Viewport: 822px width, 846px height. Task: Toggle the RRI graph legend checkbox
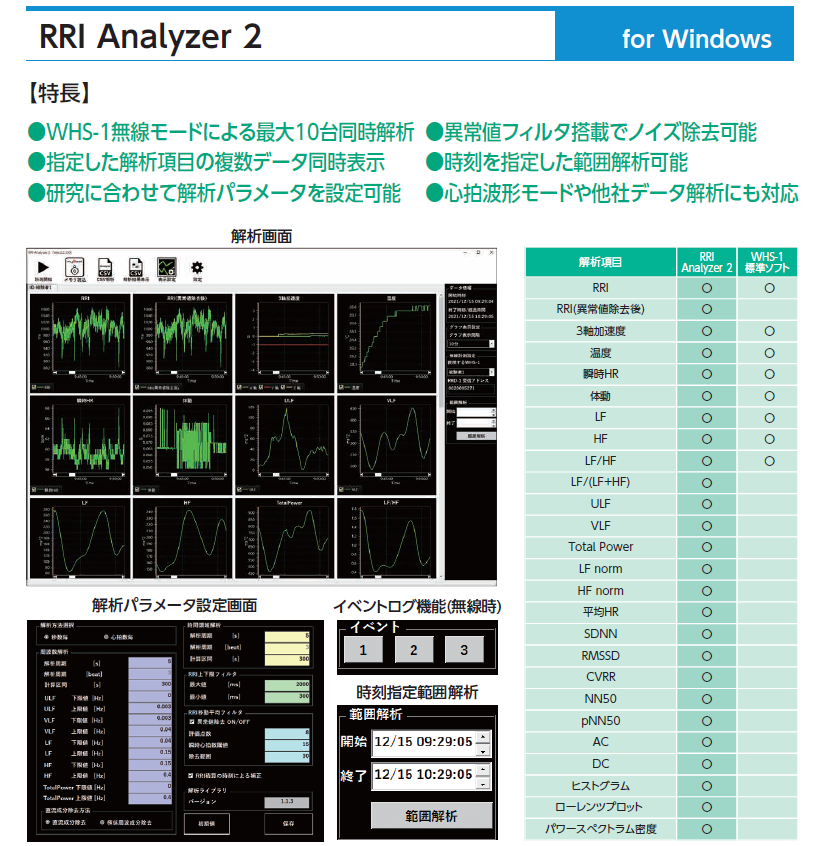[36, 387]
